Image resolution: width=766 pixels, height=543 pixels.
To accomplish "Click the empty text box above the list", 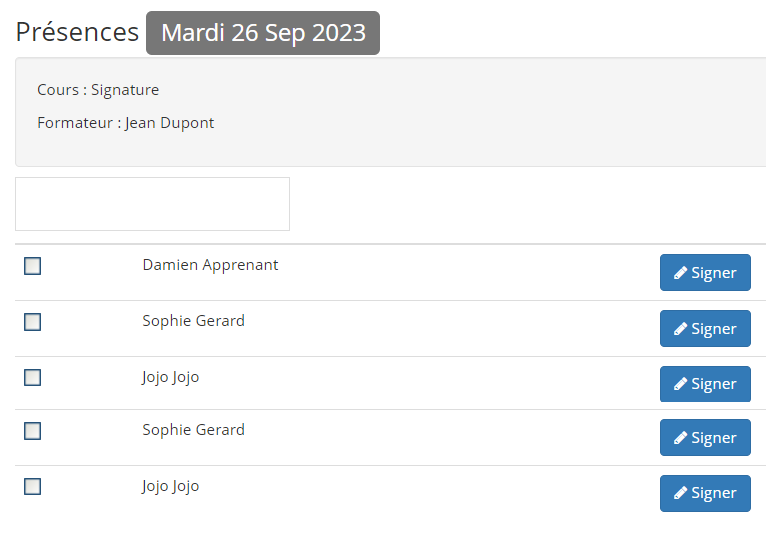I will pos(152,204).
